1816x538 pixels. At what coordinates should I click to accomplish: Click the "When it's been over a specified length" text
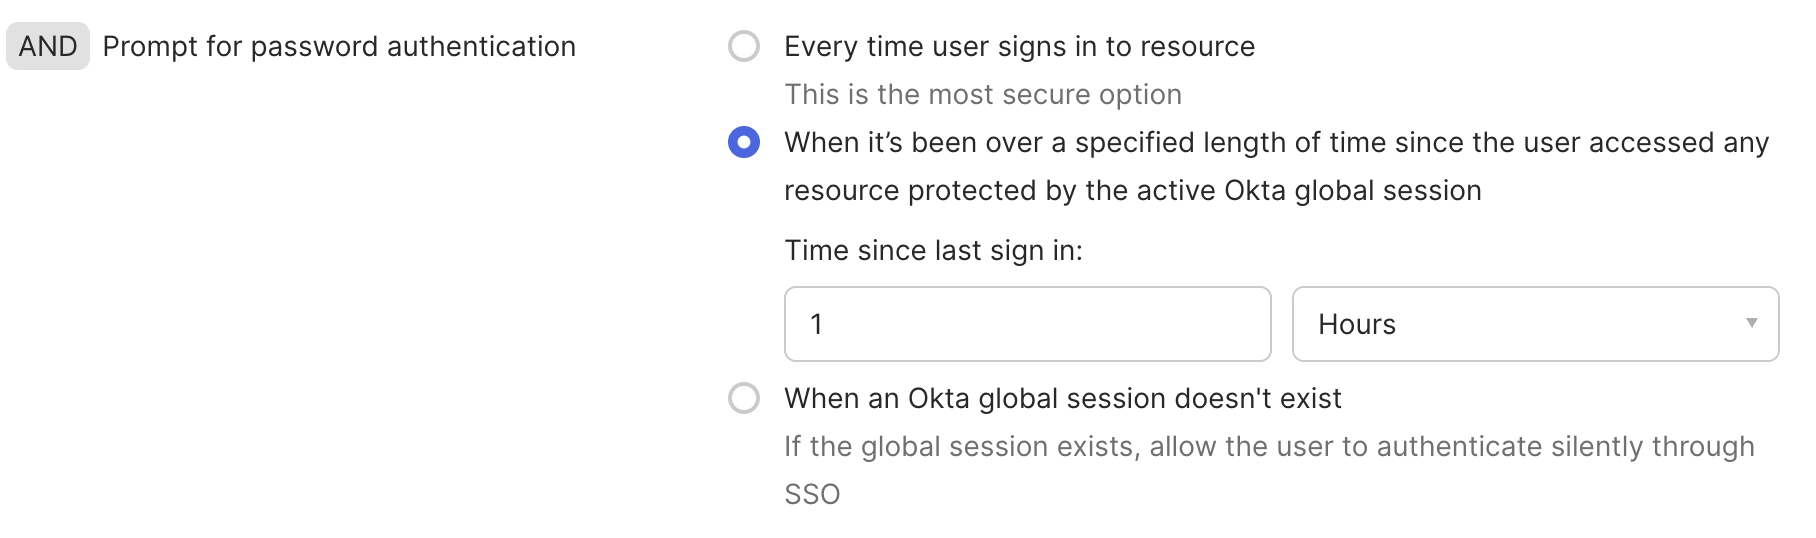click(x=1276, y=142)
